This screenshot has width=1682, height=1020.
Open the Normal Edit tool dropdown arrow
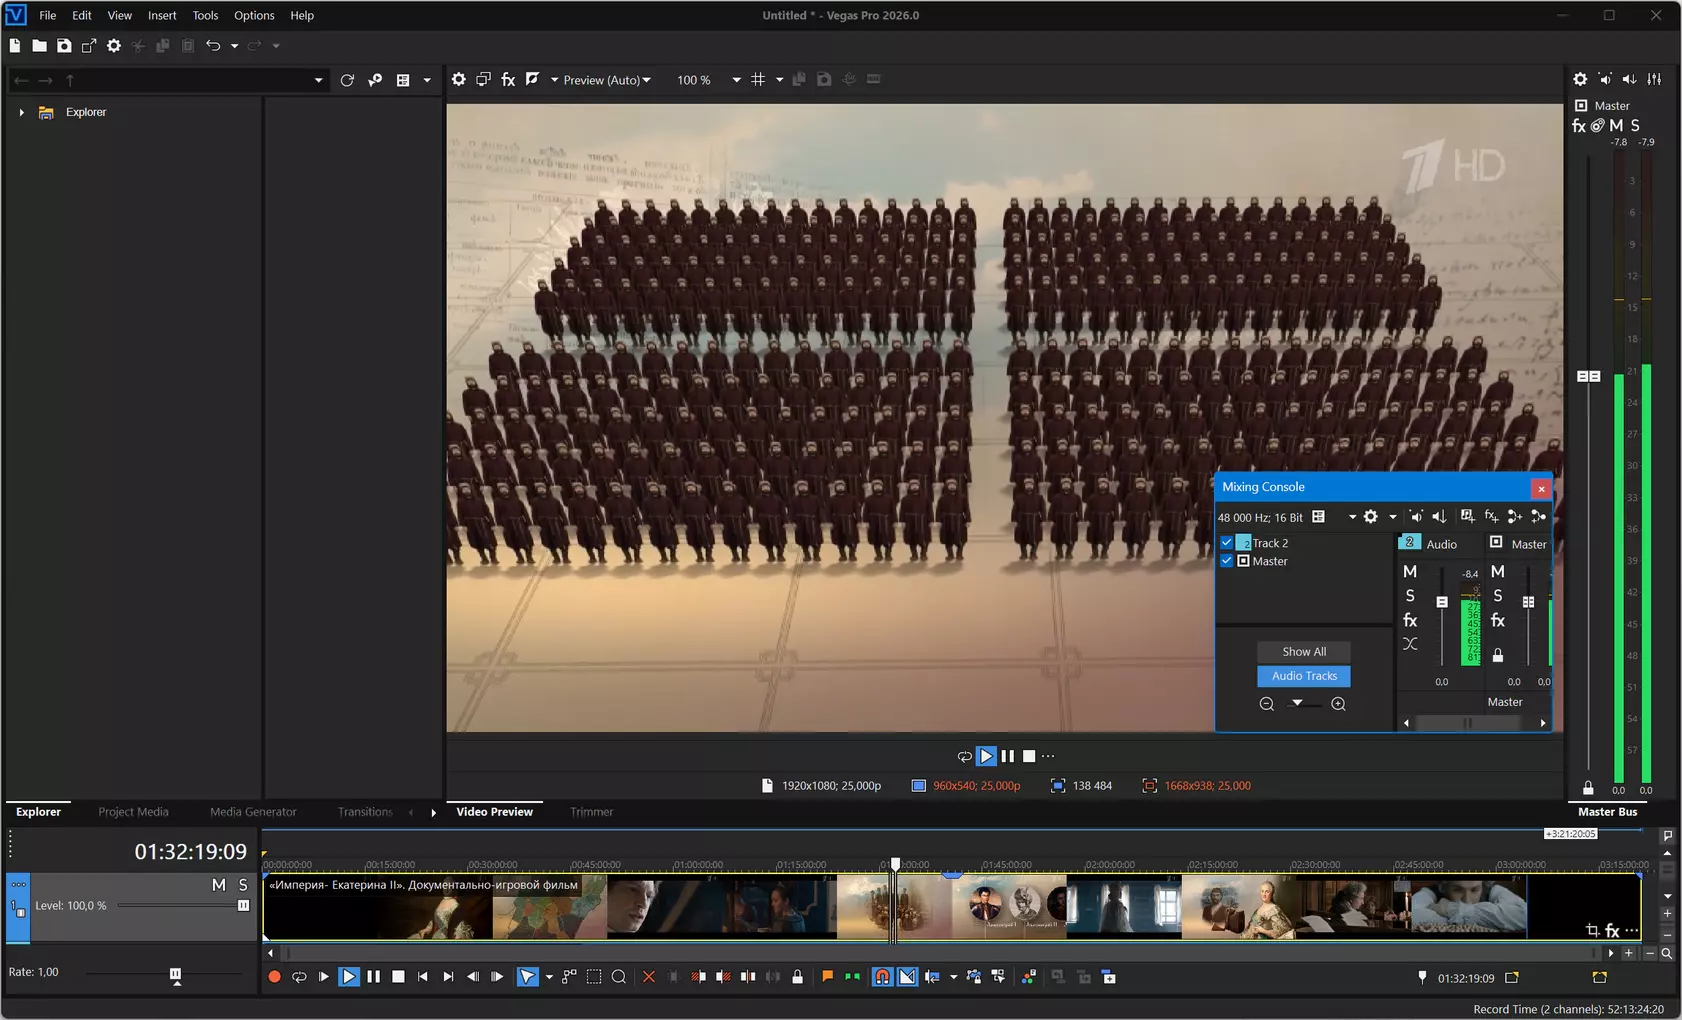coord(549,977)
